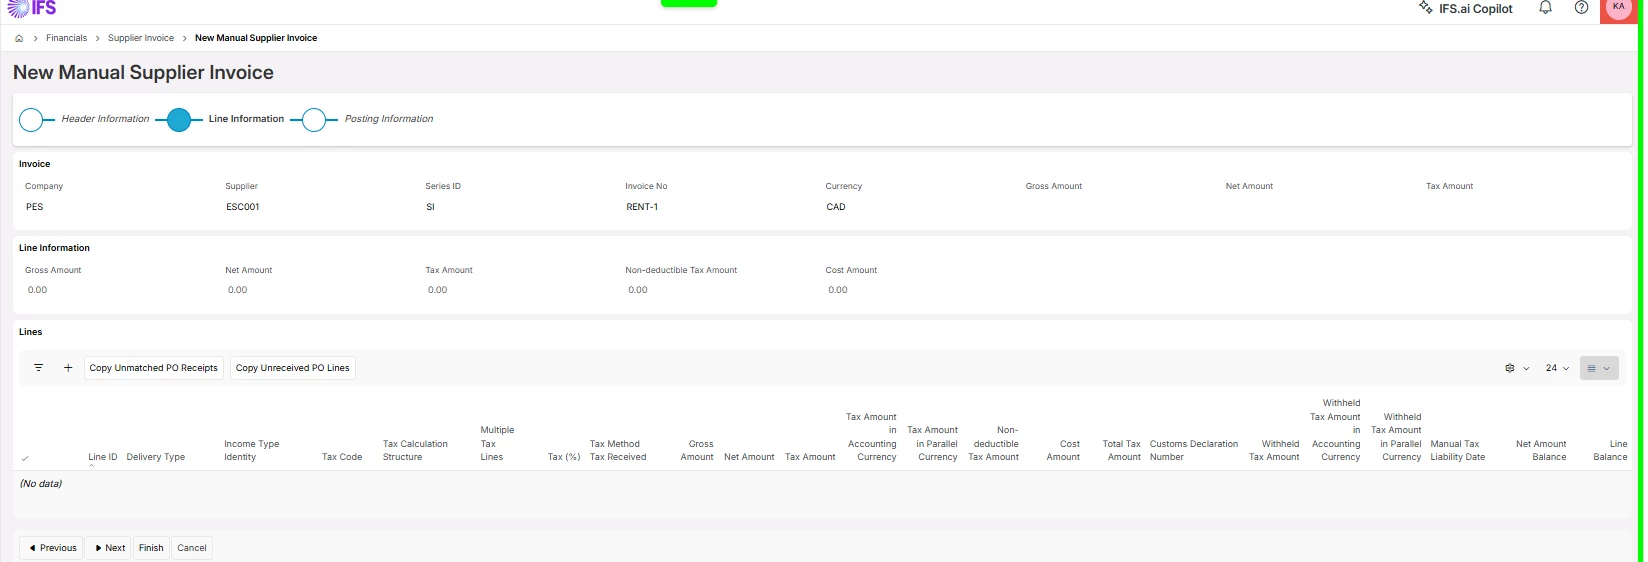Go back with Previous button
The height and width of the screenshot is (562, 1648).
51,548
